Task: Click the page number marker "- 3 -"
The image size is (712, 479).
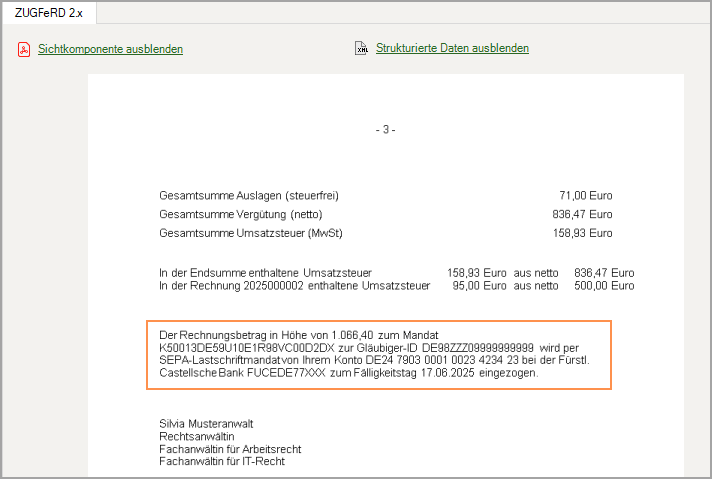Action: tap(385, 130)
